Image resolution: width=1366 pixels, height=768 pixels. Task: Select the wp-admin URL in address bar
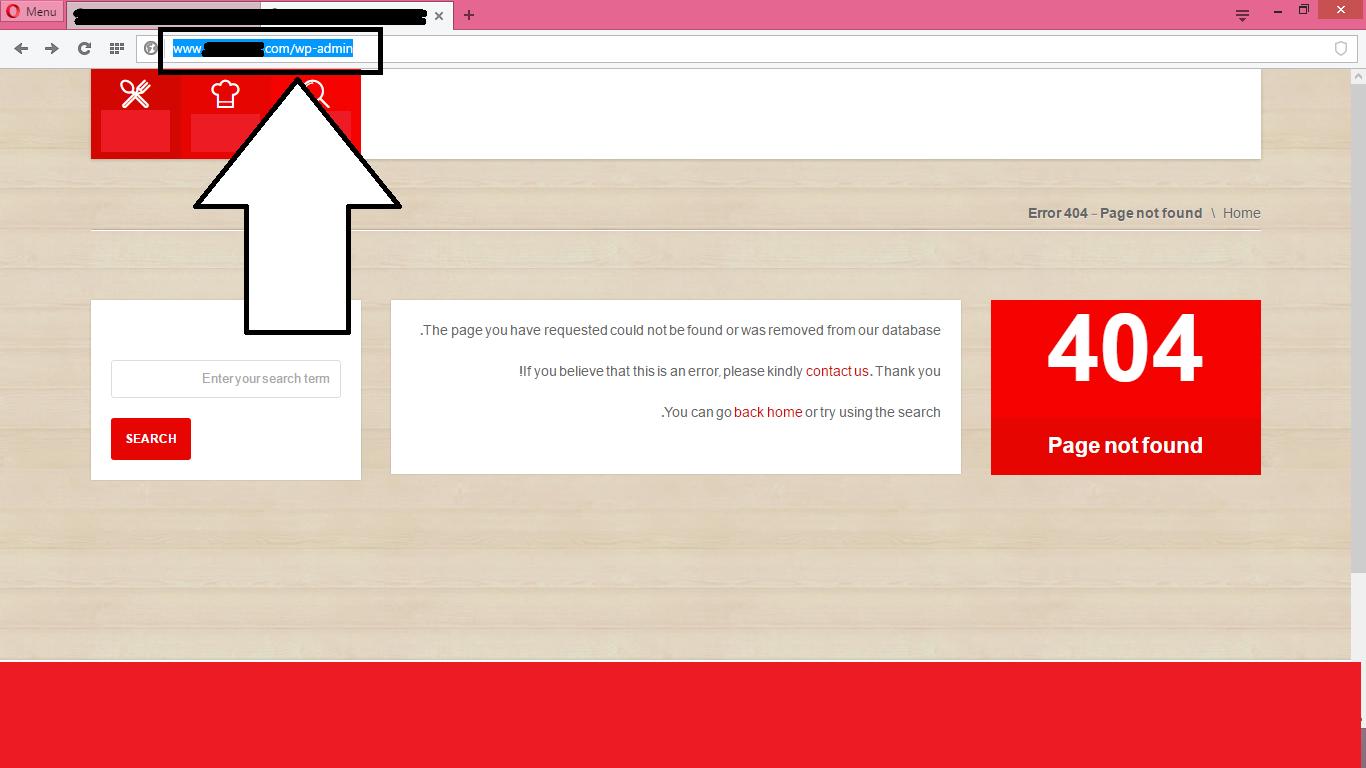pyautogui.click(x=262, y=47)
